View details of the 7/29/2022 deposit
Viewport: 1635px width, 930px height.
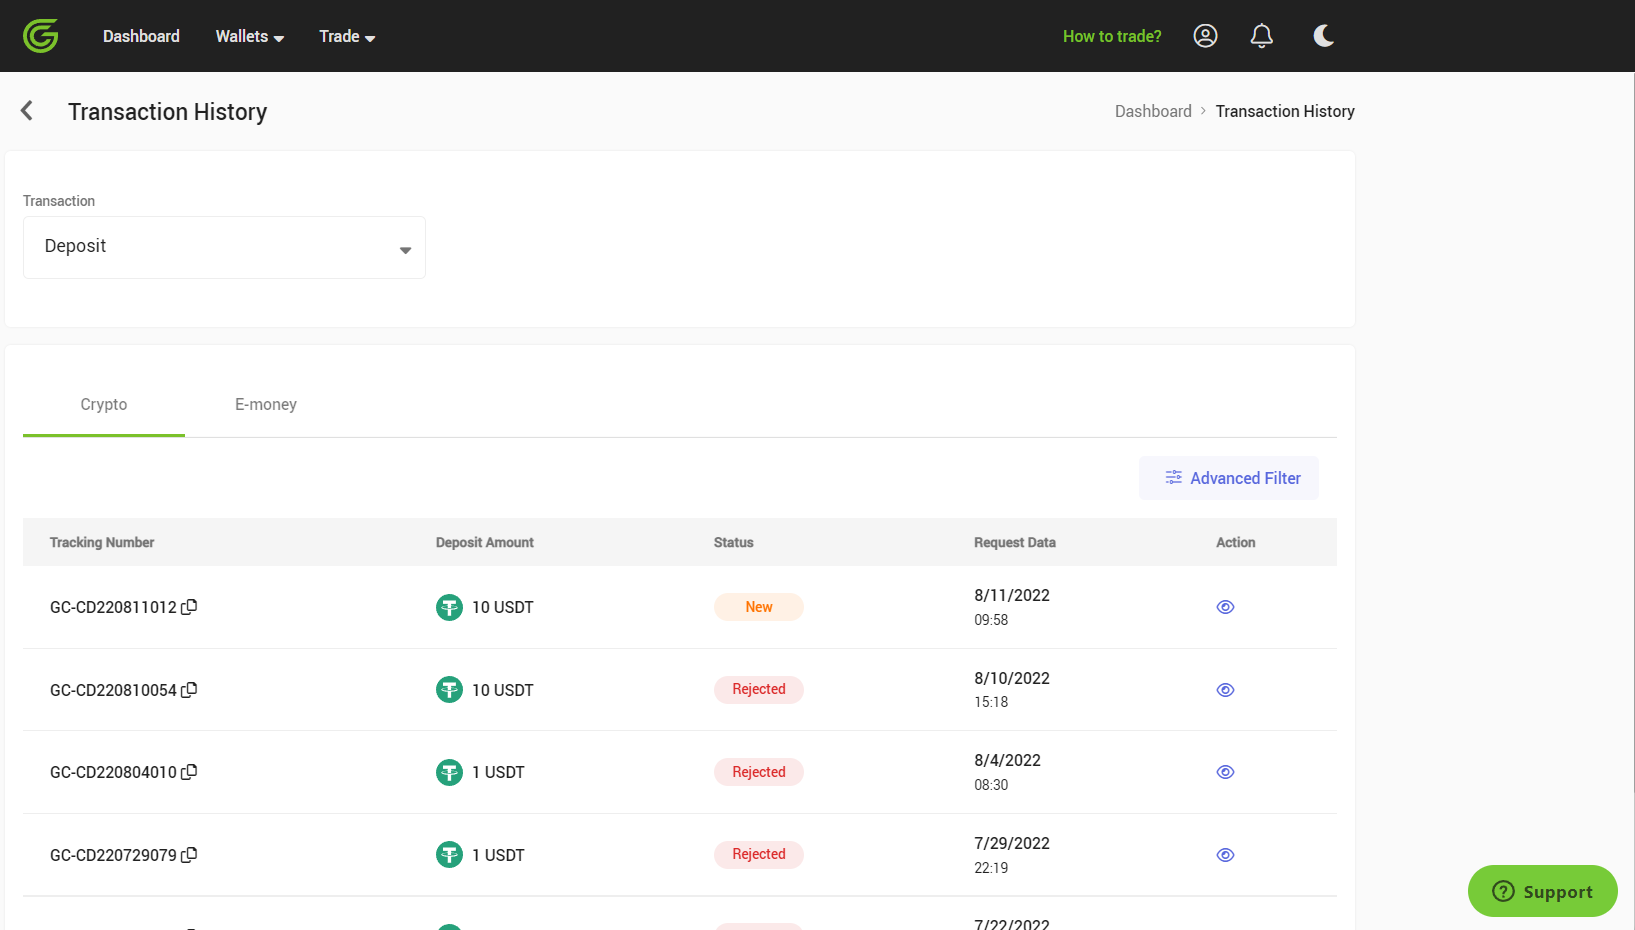coord(1225,855)
